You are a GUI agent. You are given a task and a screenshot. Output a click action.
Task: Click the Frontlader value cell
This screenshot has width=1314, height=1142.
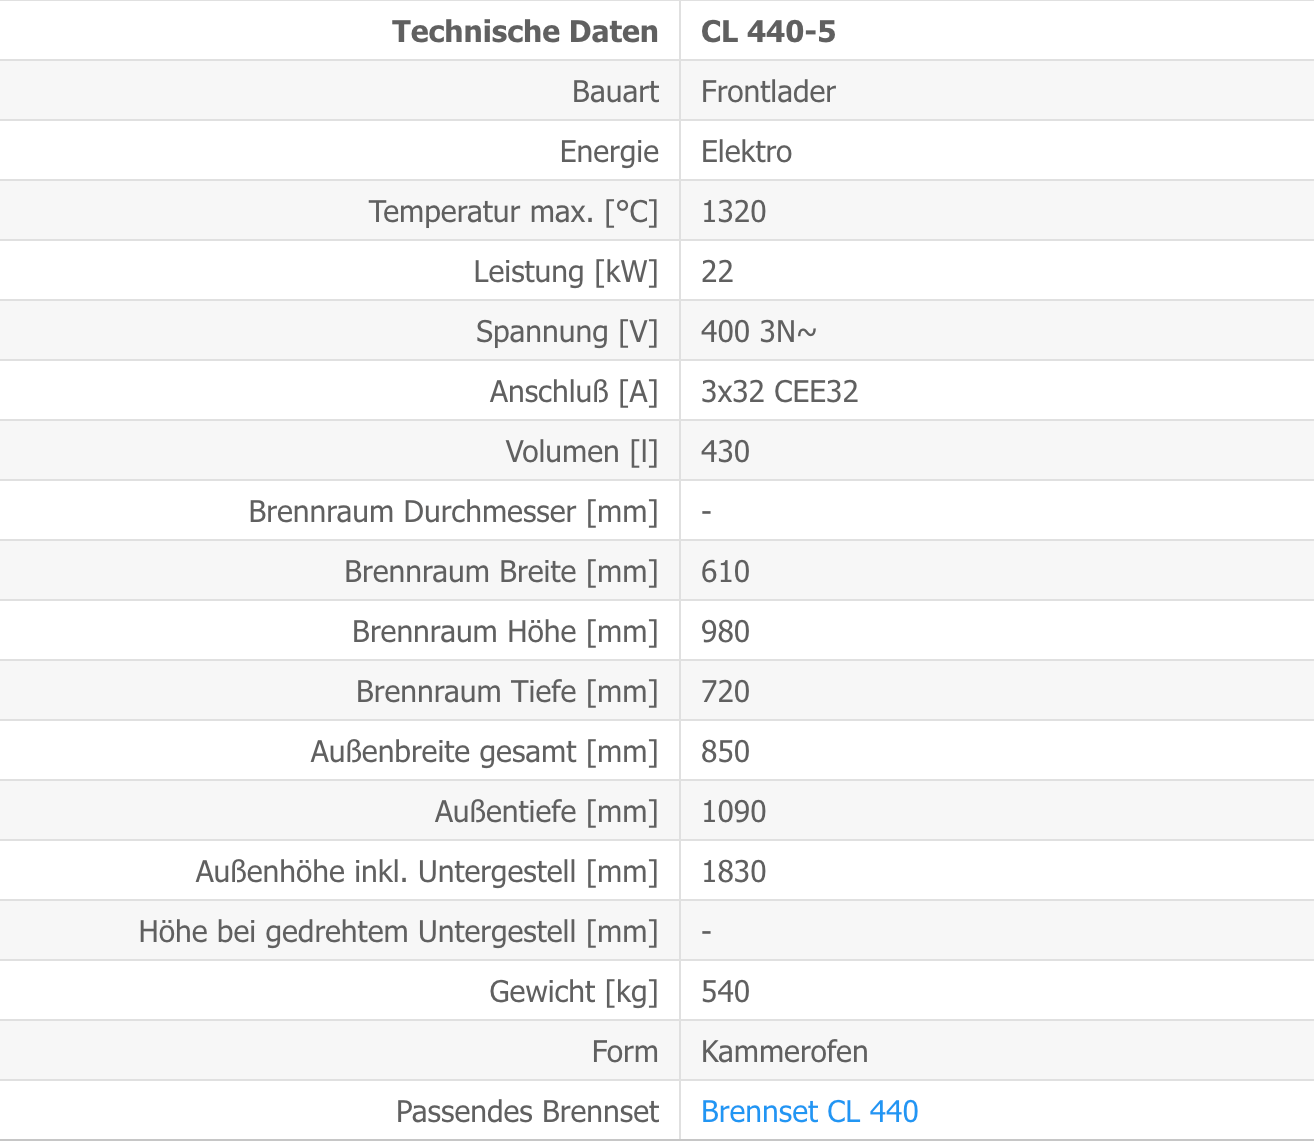[768, 91]
